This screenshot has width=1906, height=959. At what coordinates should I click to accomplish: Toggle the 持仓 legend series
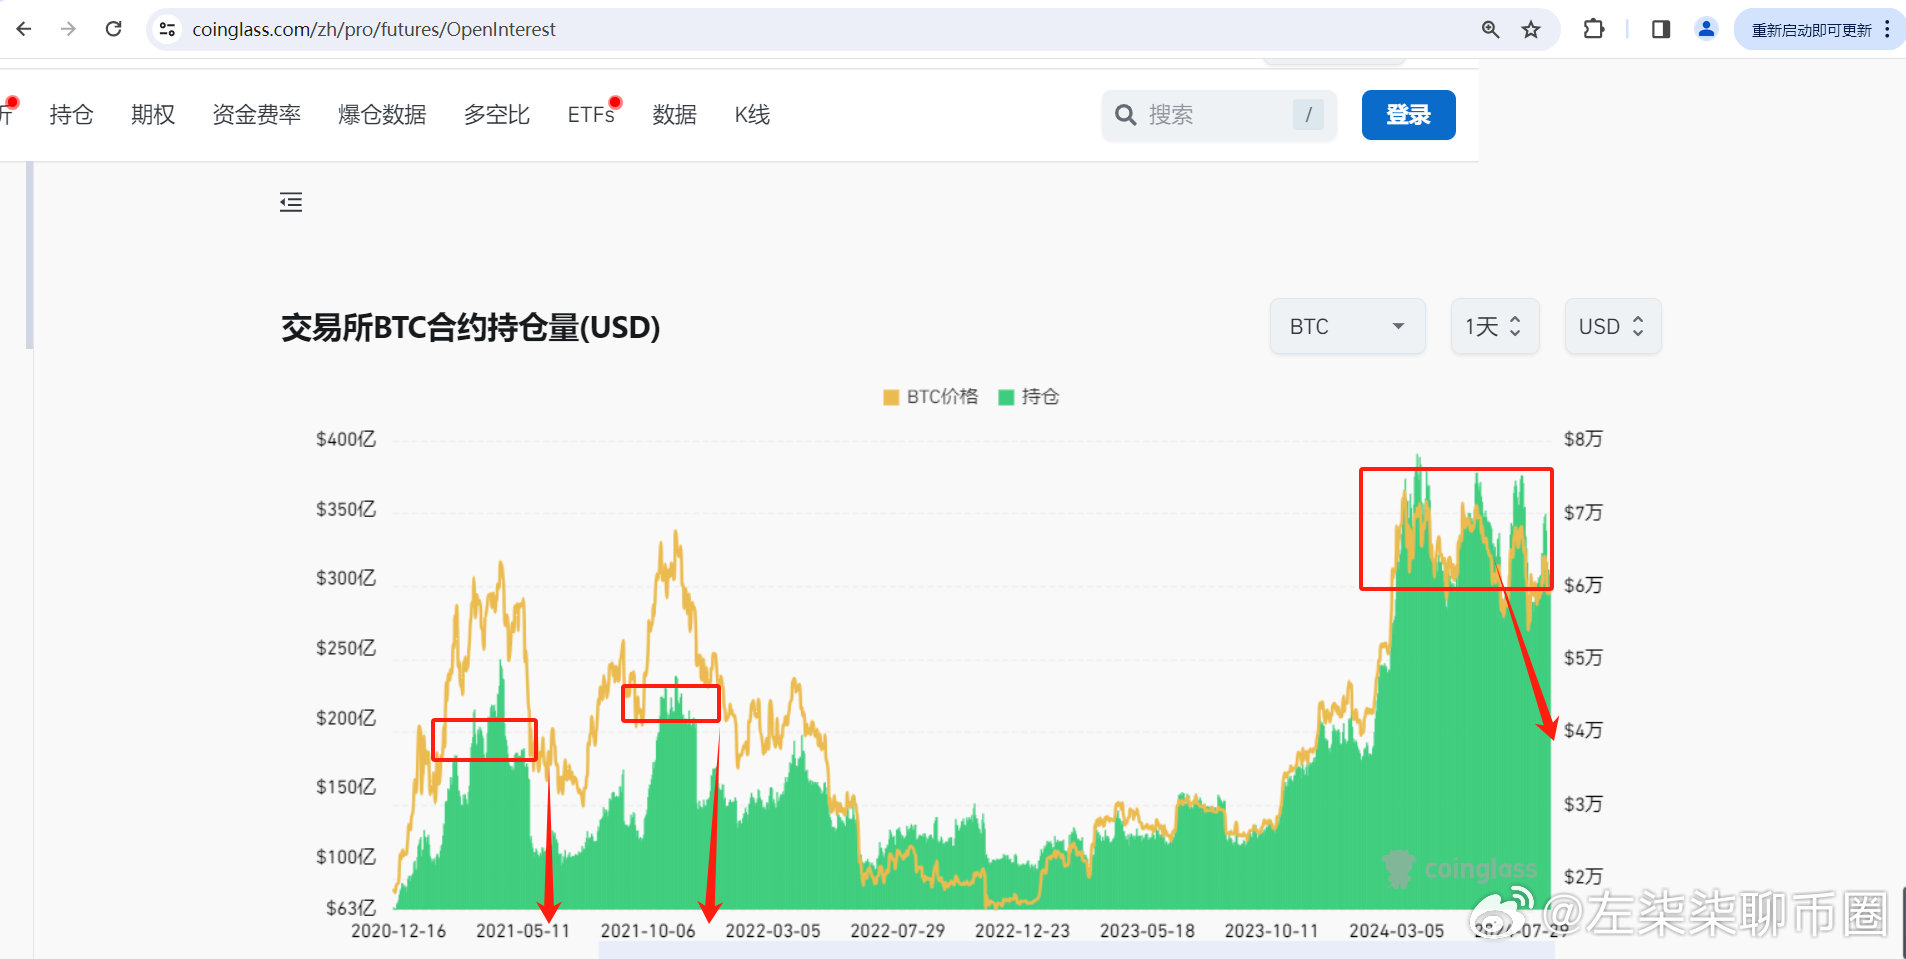point(1029,397)
